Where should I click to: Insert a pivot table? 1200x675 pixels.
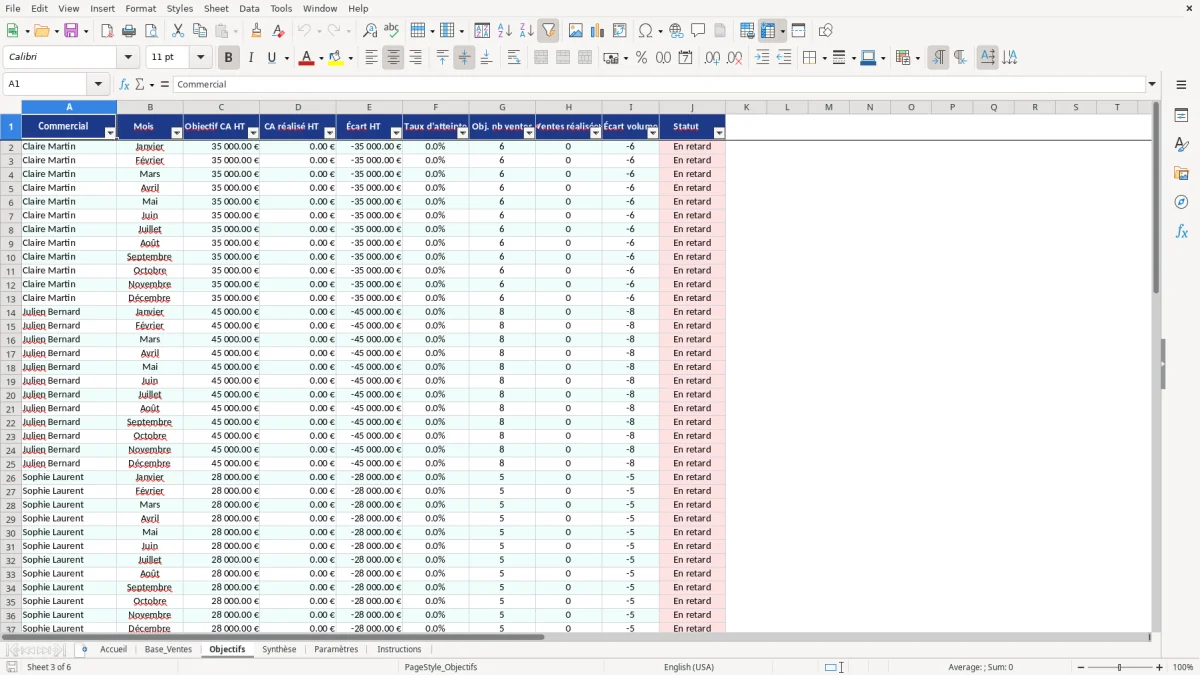point(620,31)
